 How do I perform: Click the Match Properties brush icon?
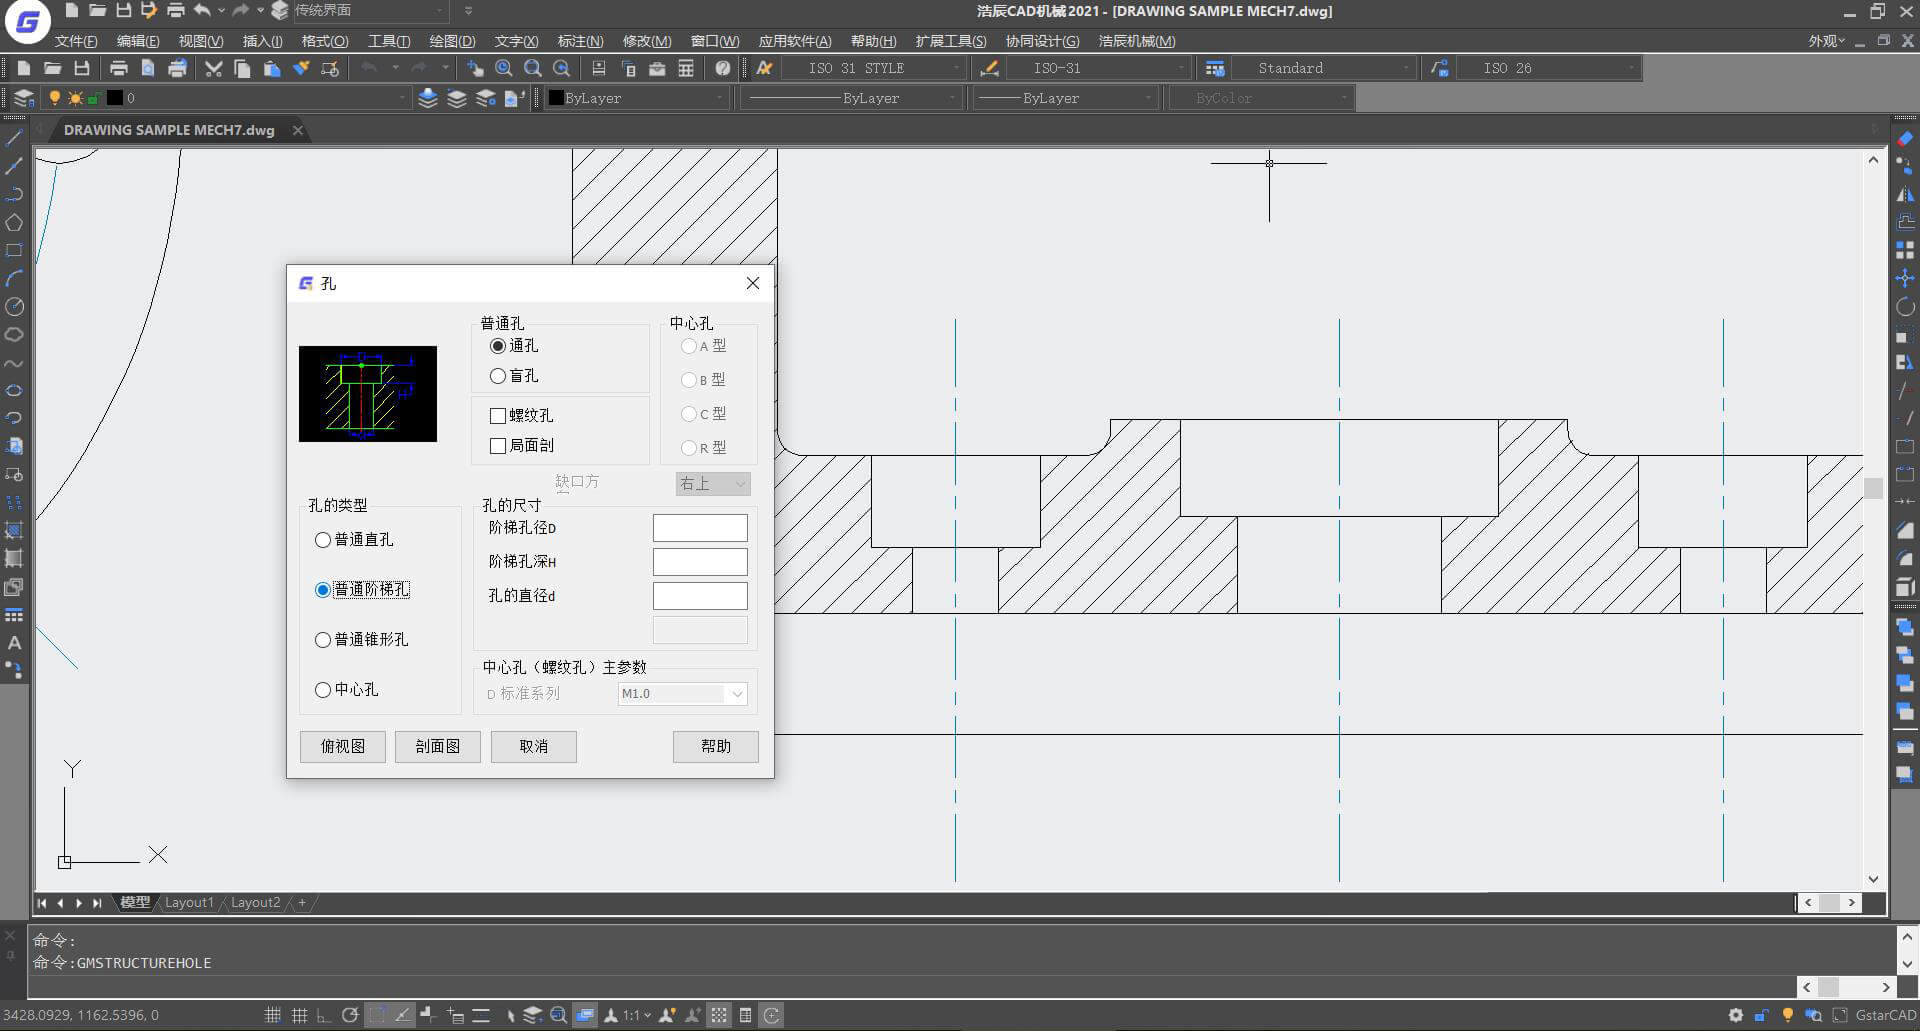(x=301, y=68)
